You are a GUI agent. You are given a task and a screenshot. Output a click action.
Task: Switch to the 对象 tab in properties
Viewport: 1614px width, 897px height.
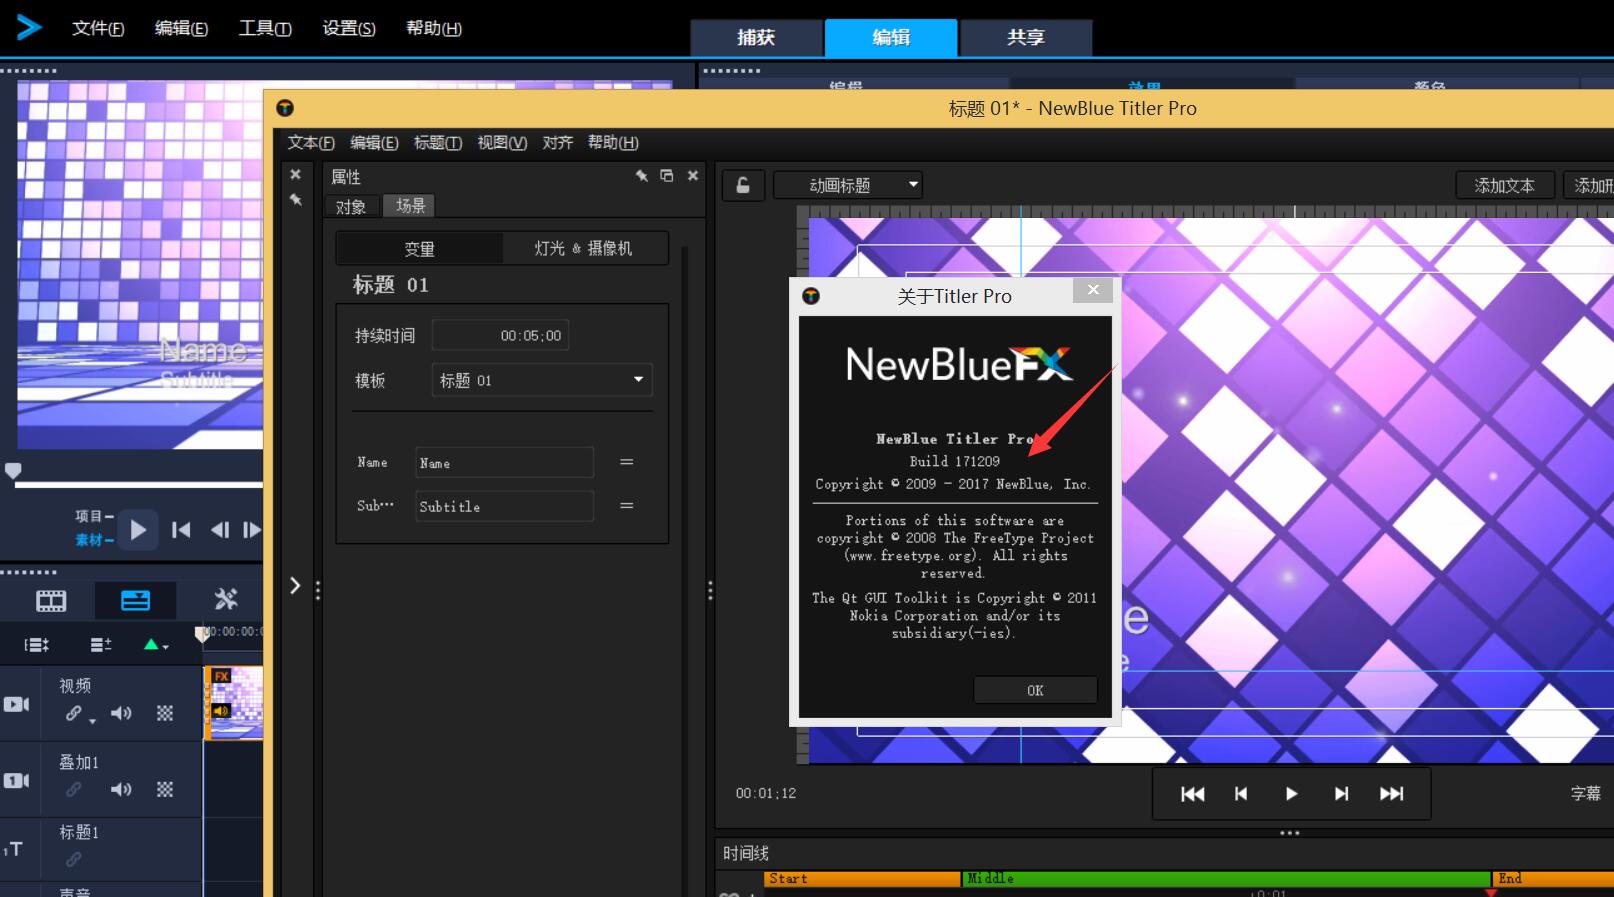pos(351,207)
